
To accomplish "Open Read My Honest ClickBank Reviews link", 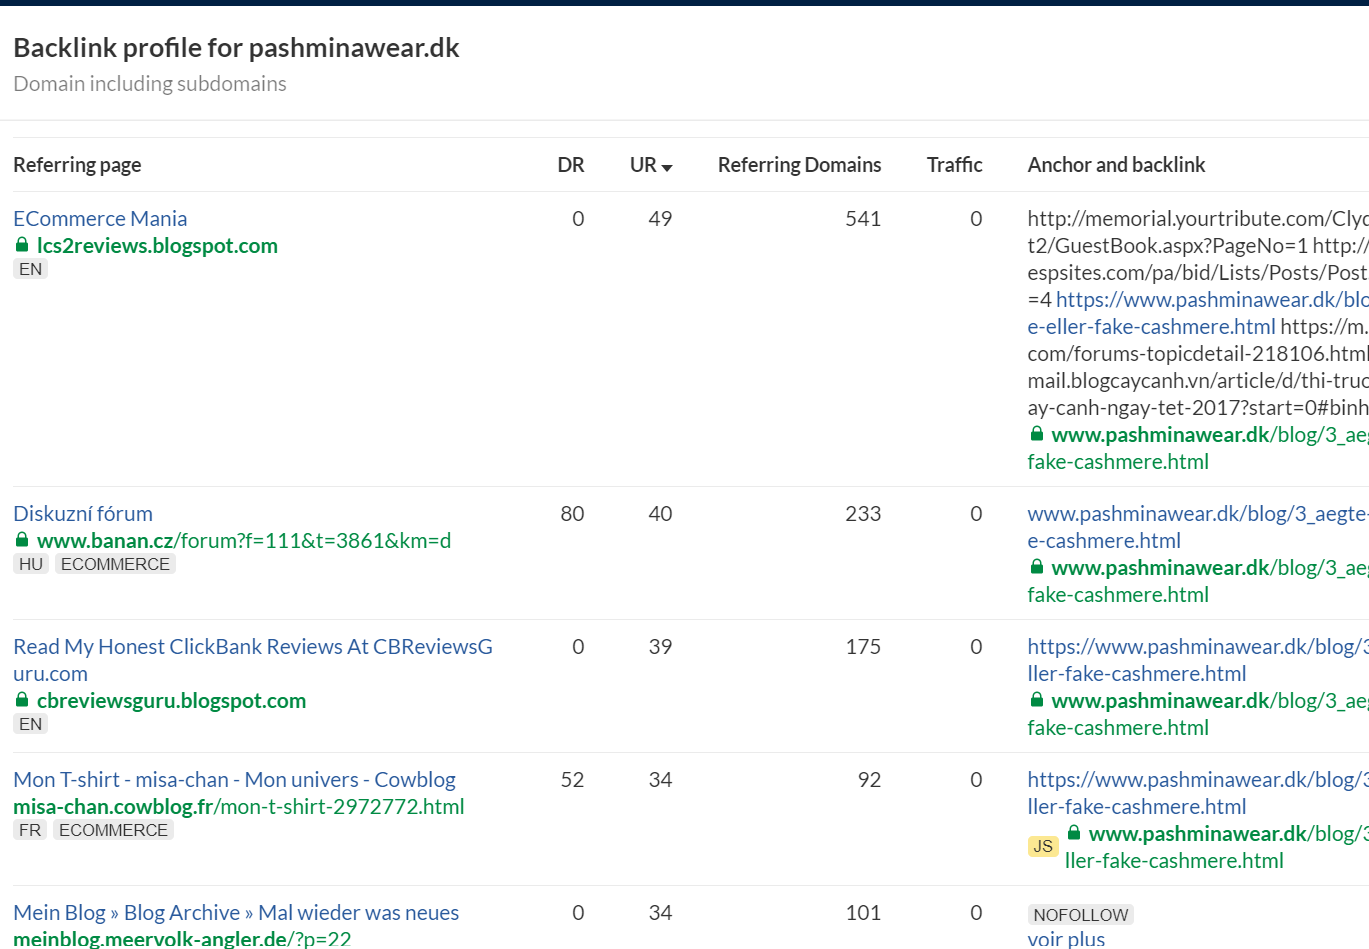I will click(252, 647).
